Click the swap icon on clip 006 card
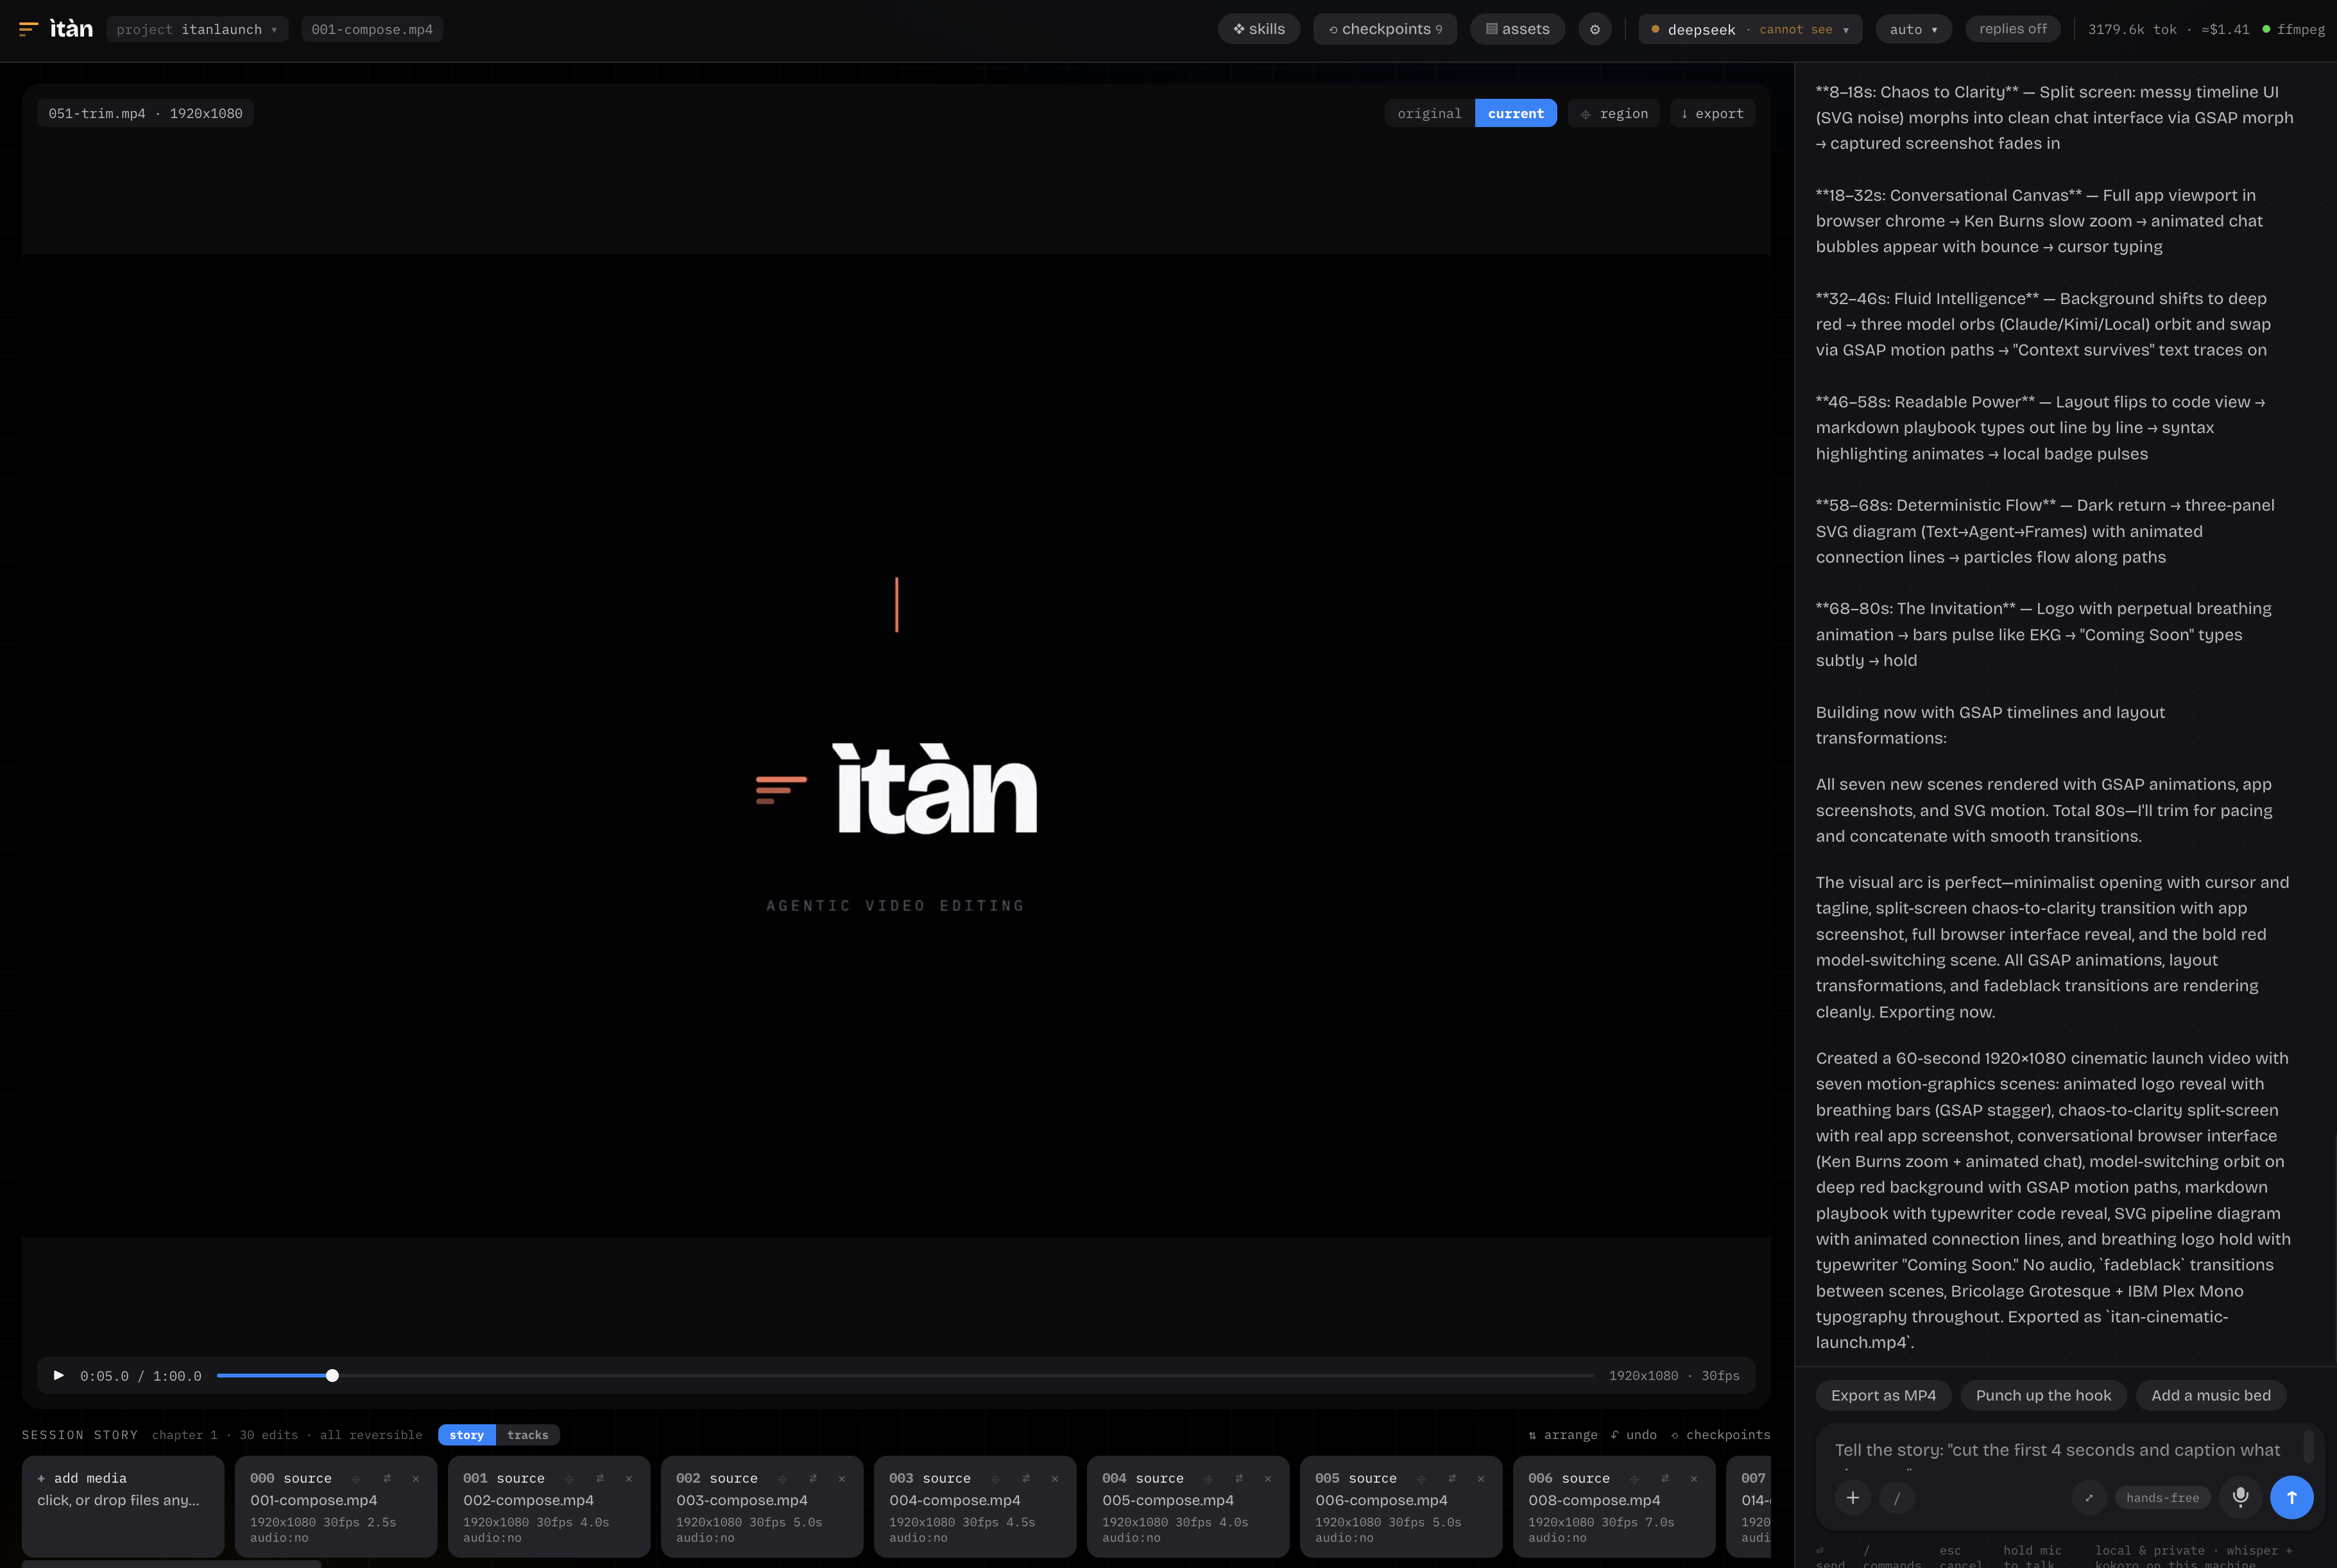 click(x=1665, y=1479)
